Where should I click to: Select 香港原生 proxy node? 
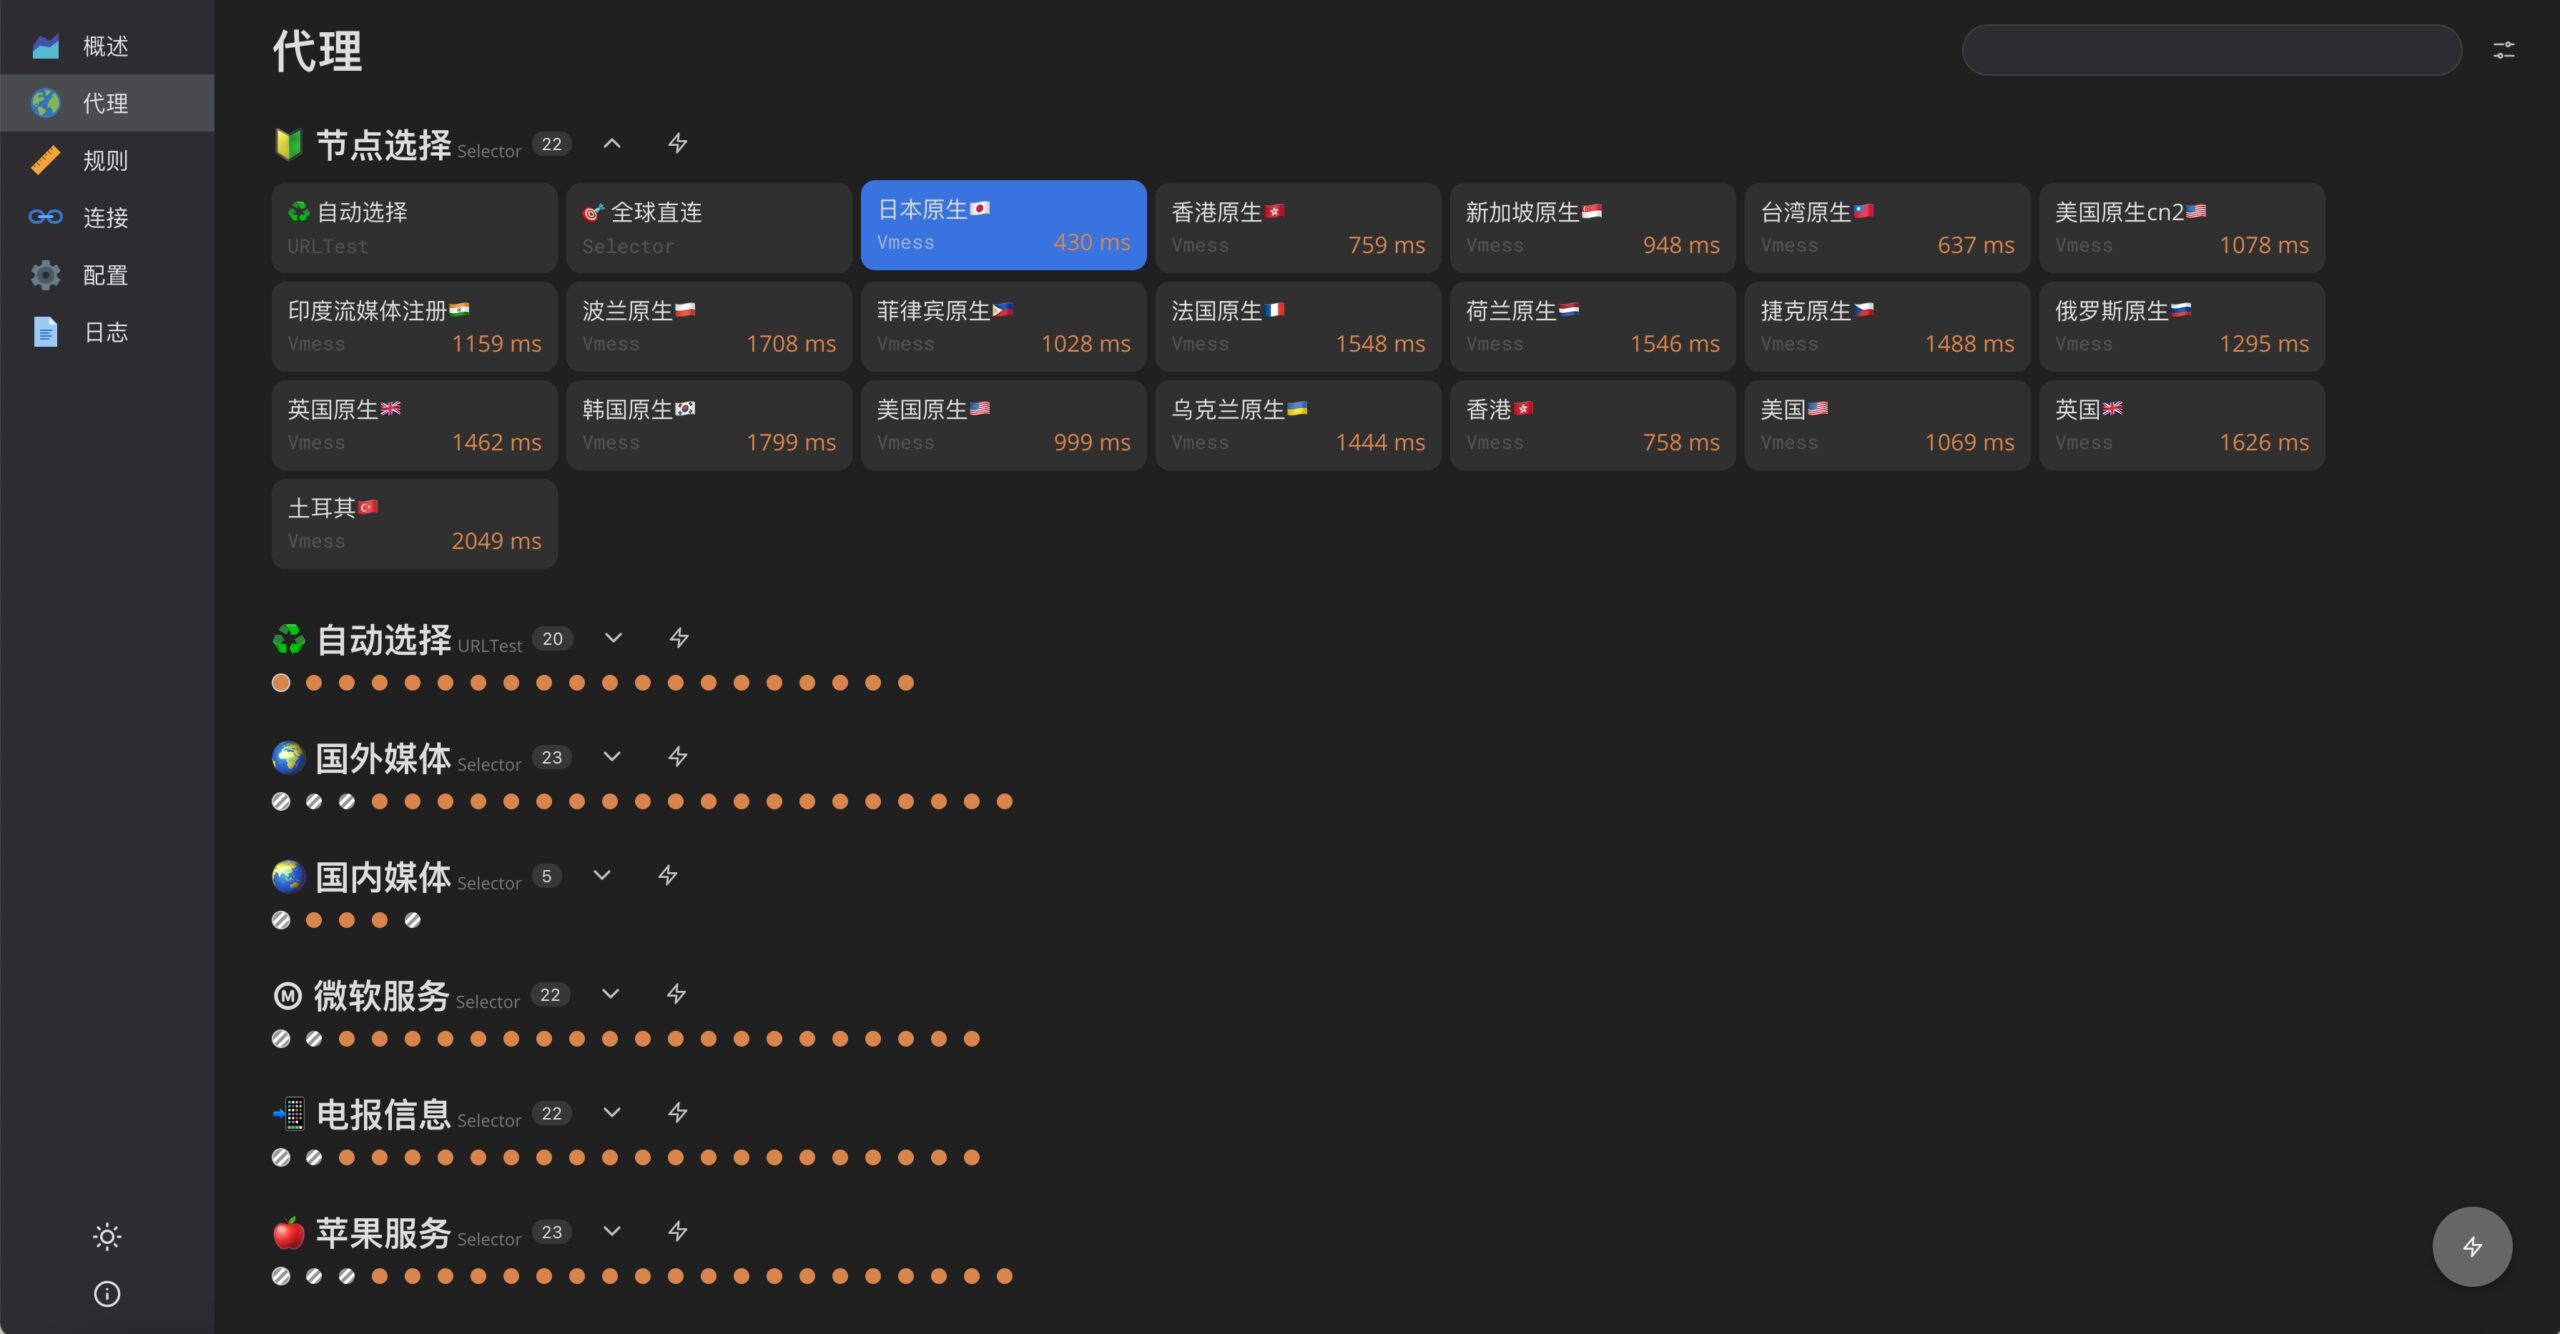coord(1297,227)
